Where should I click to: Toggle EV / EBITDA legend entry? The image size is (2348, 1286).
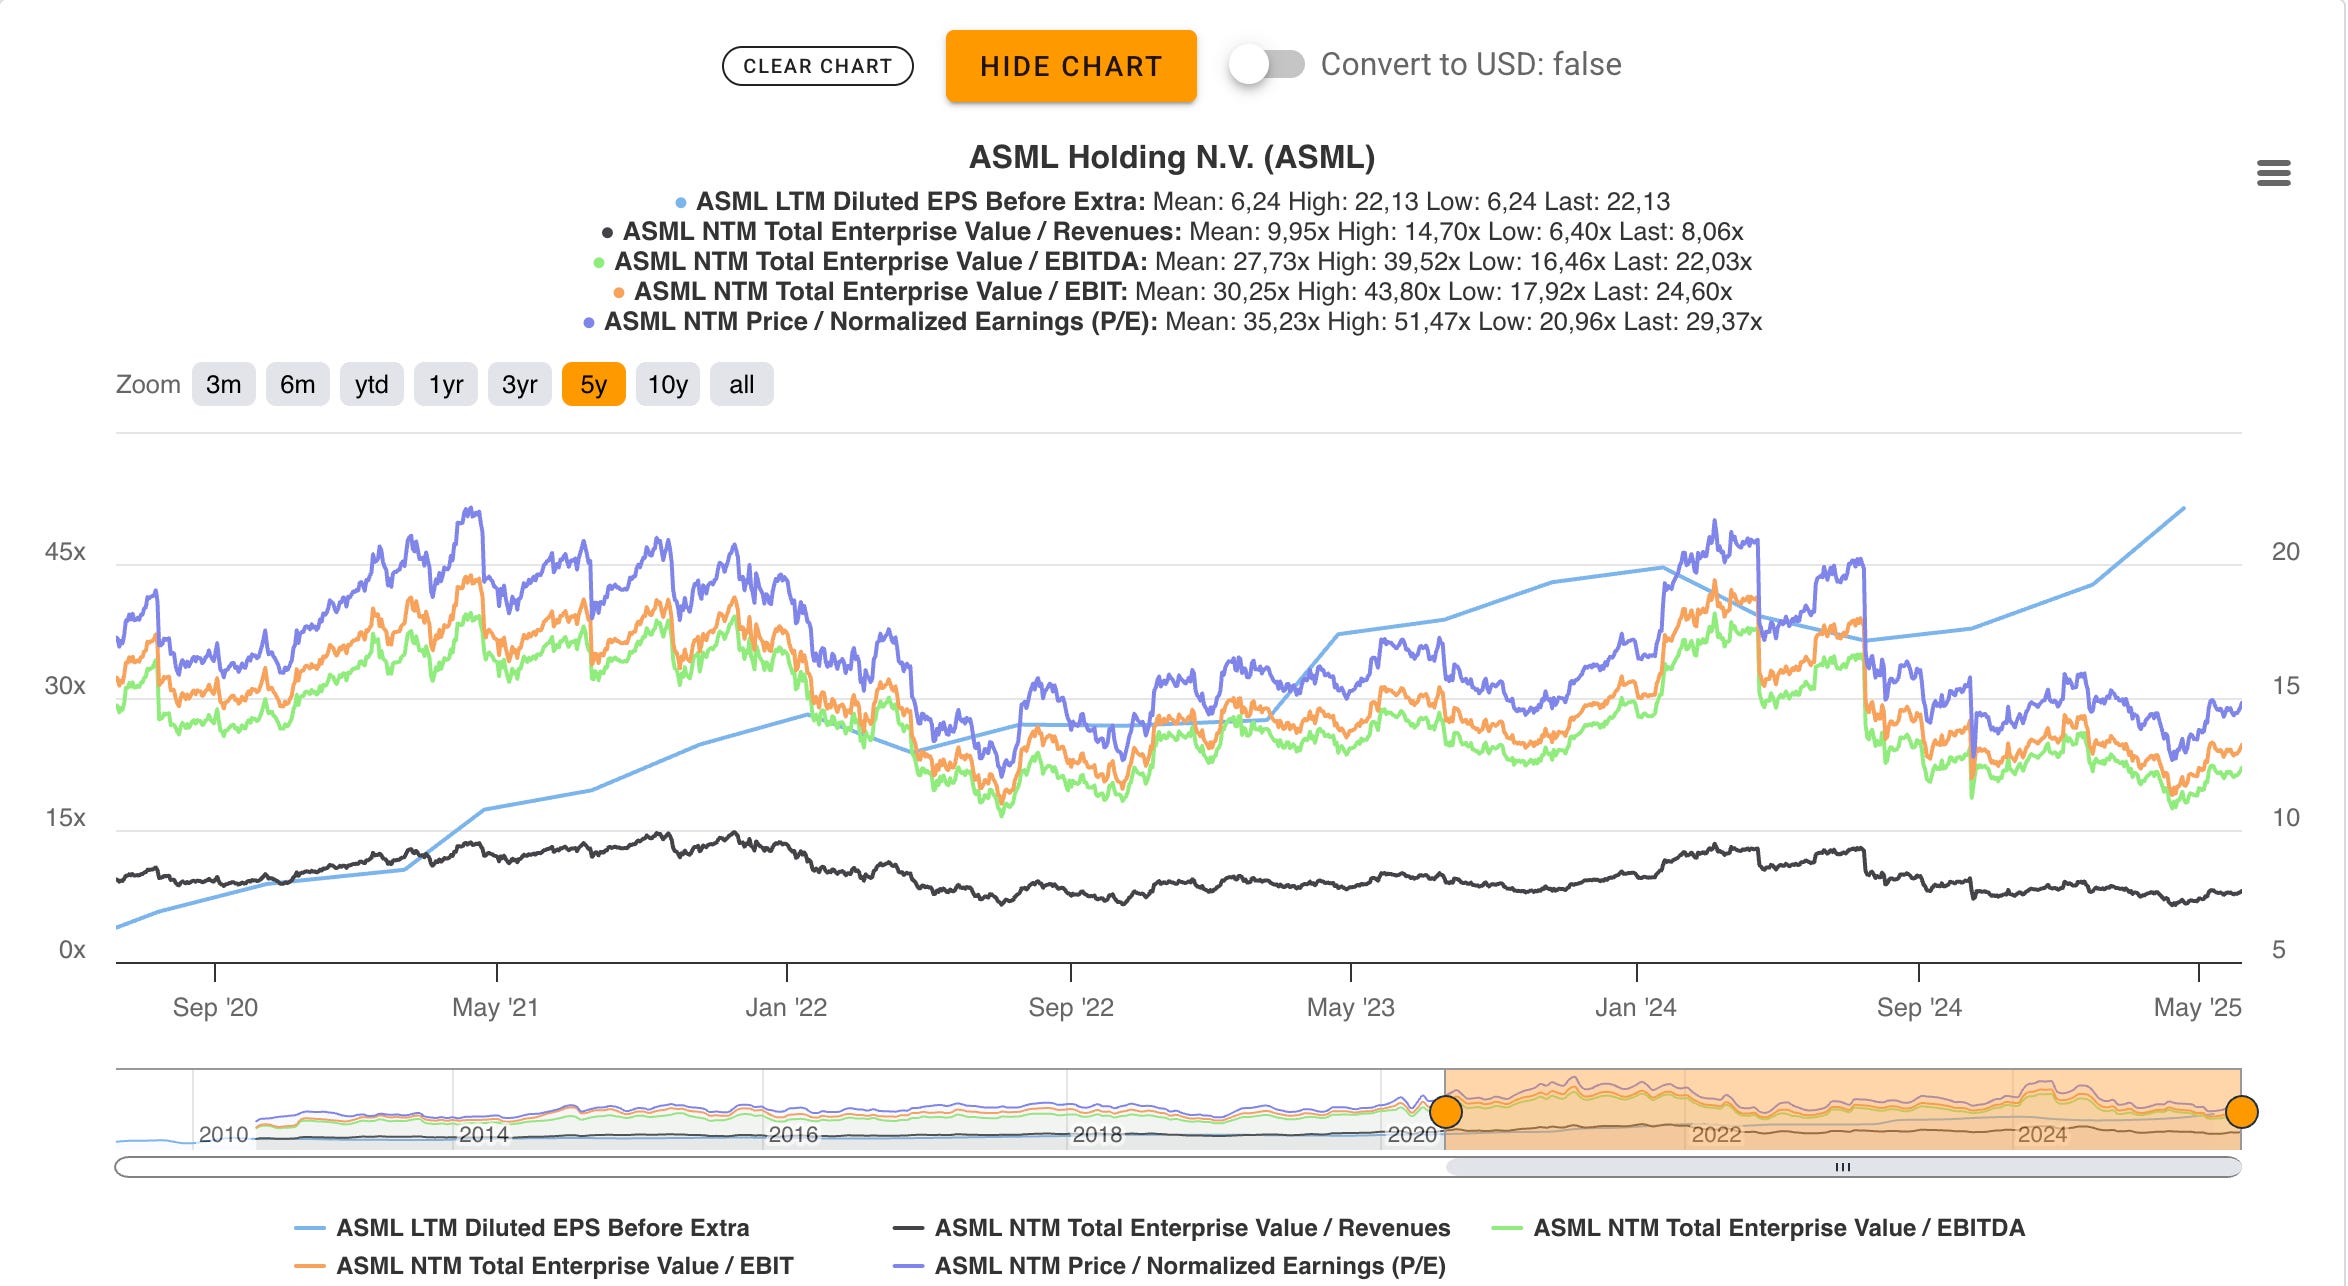pyautogui.click(x=1778, y=1228)
